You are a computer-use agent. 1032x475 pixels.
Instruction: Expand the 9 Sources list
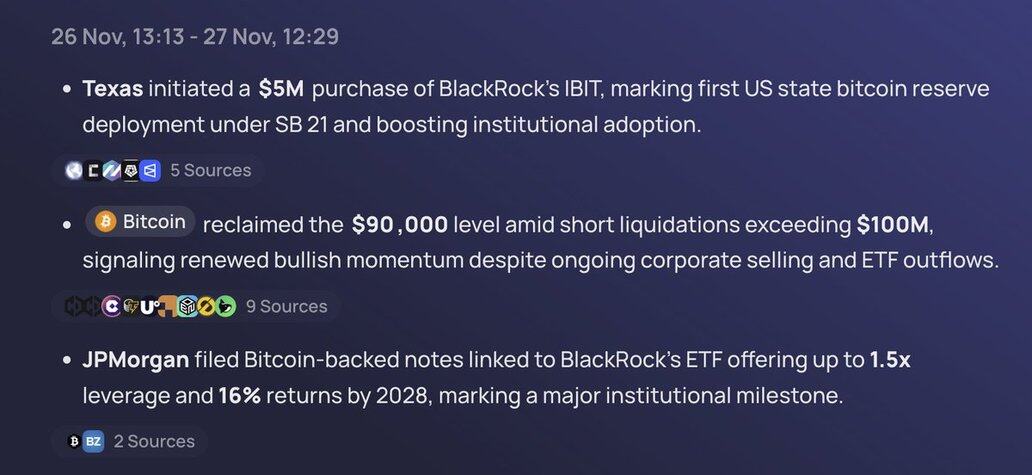point(286,306)
